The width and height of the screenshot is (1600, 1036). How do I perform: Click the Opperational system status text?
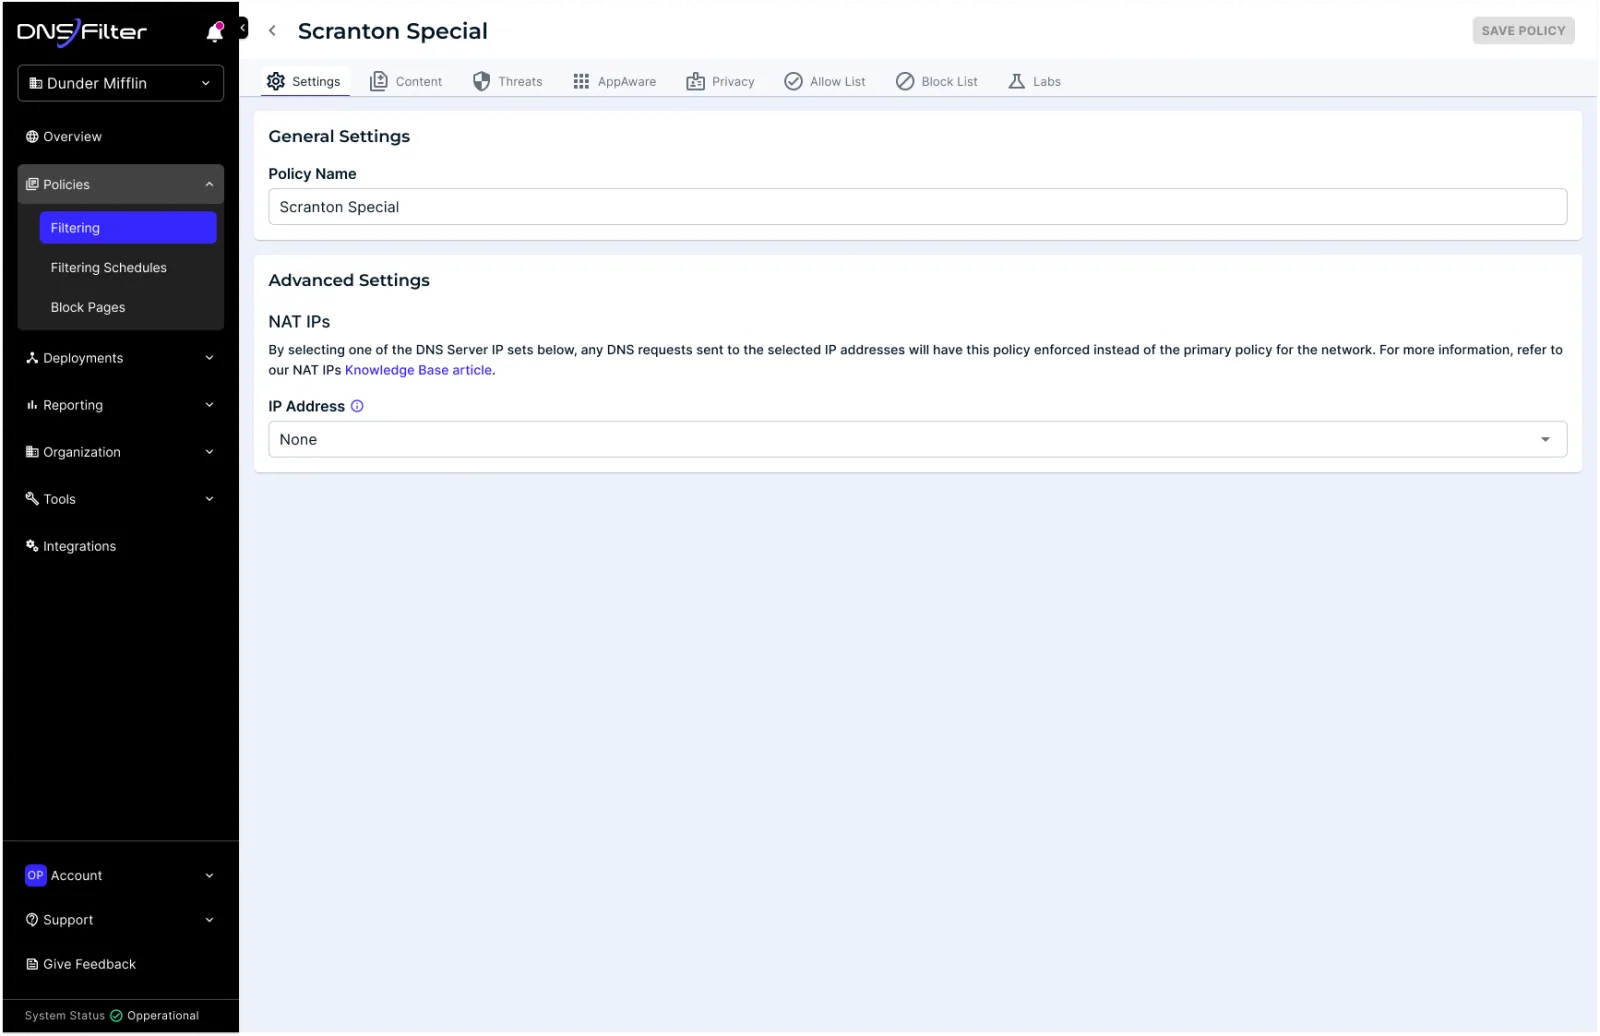pos(163,1017)
